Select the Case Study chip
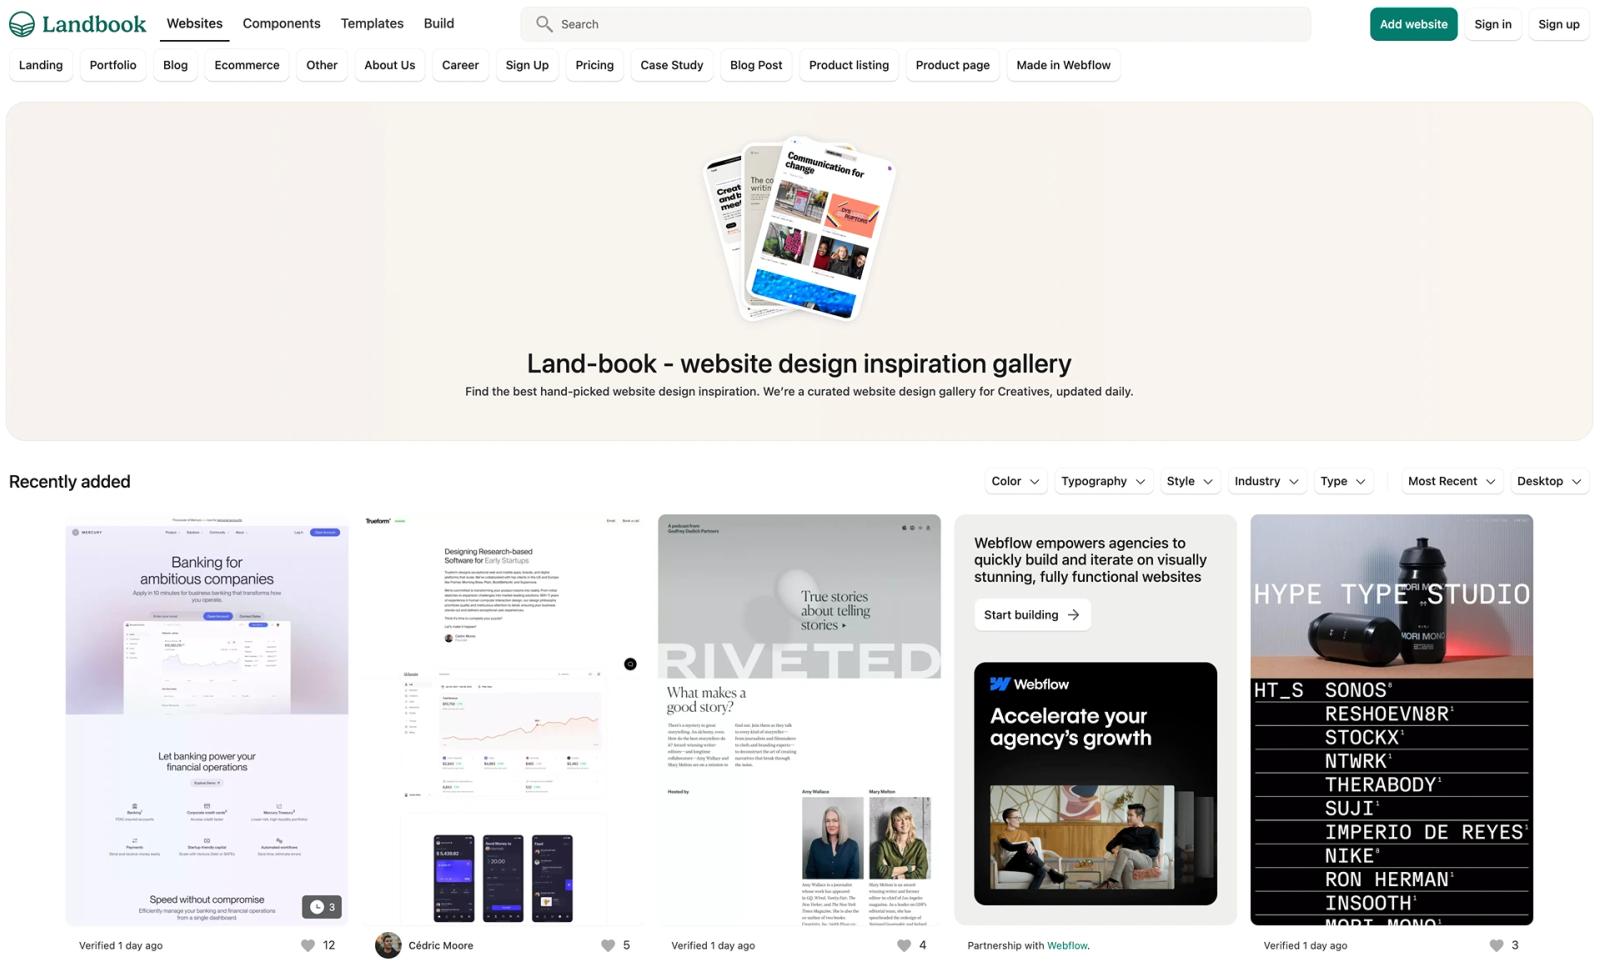1600x967 pixels. pos(672,65)
